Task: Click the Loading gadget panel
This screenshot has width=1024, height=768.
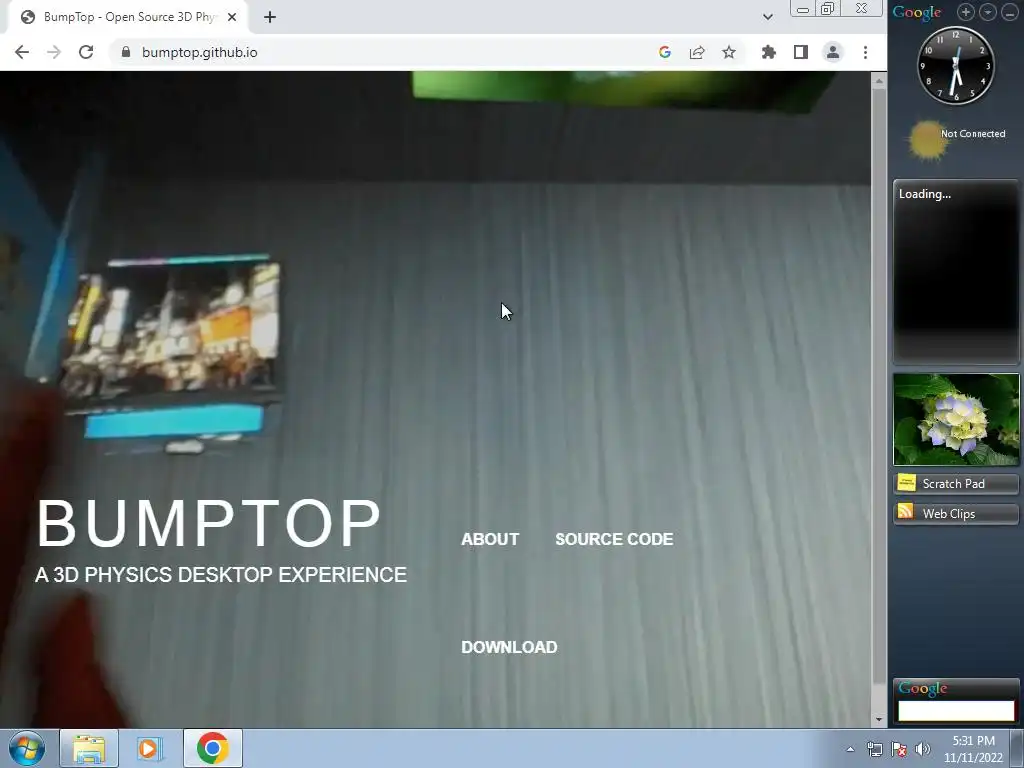Action: [x=956, y=272]
